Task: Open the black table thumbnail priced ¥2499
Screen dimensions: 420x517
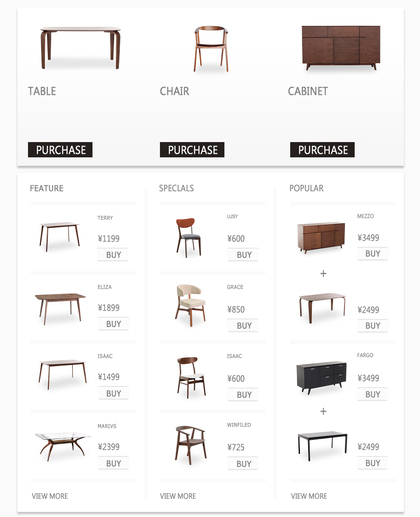Action: pyautogui.click(x=322, y=446)
